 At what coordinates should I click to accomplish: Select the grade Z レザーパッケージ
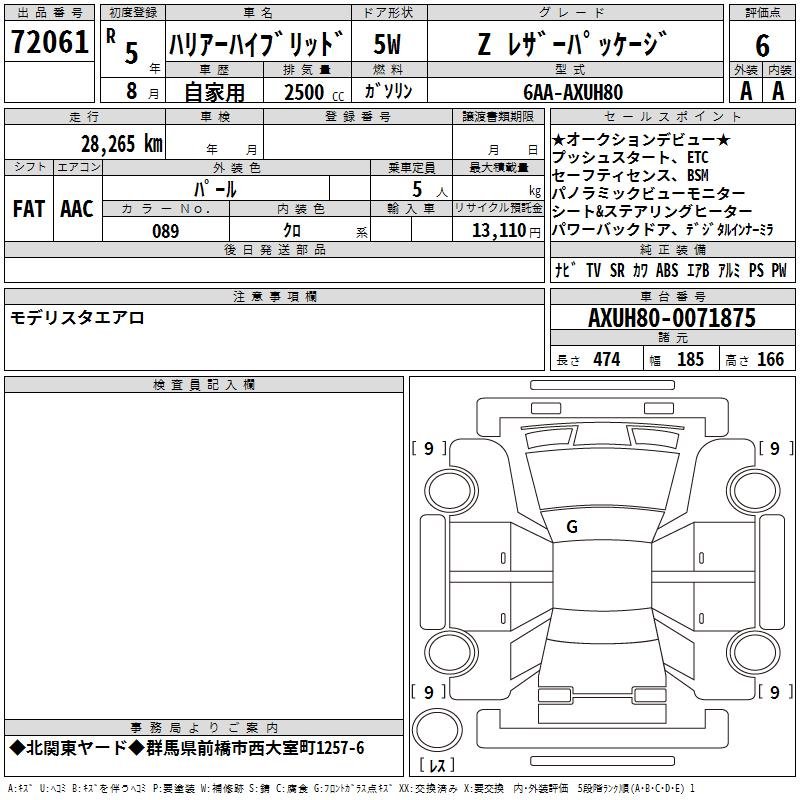[572, 44]
